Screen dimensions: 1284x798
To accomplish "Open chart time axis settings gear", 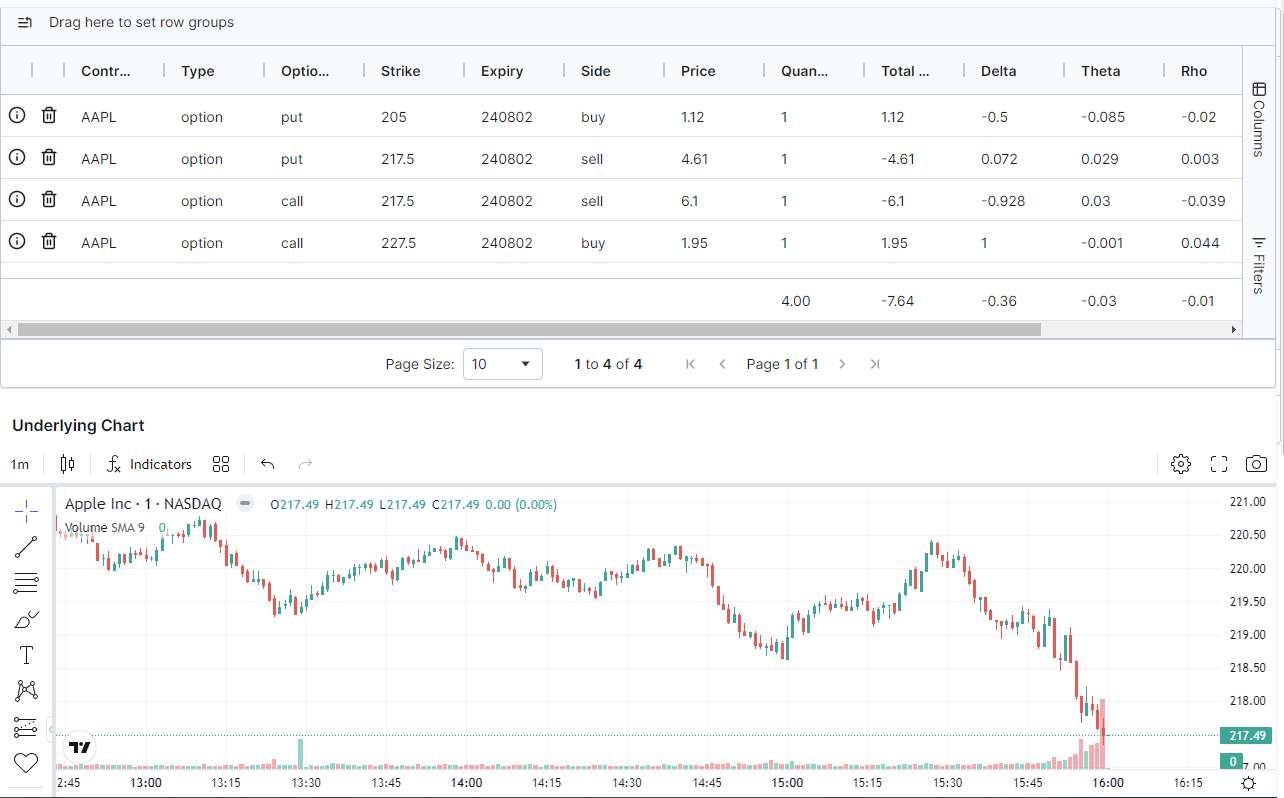I will pyautogui.click(x=1249, y=783).
